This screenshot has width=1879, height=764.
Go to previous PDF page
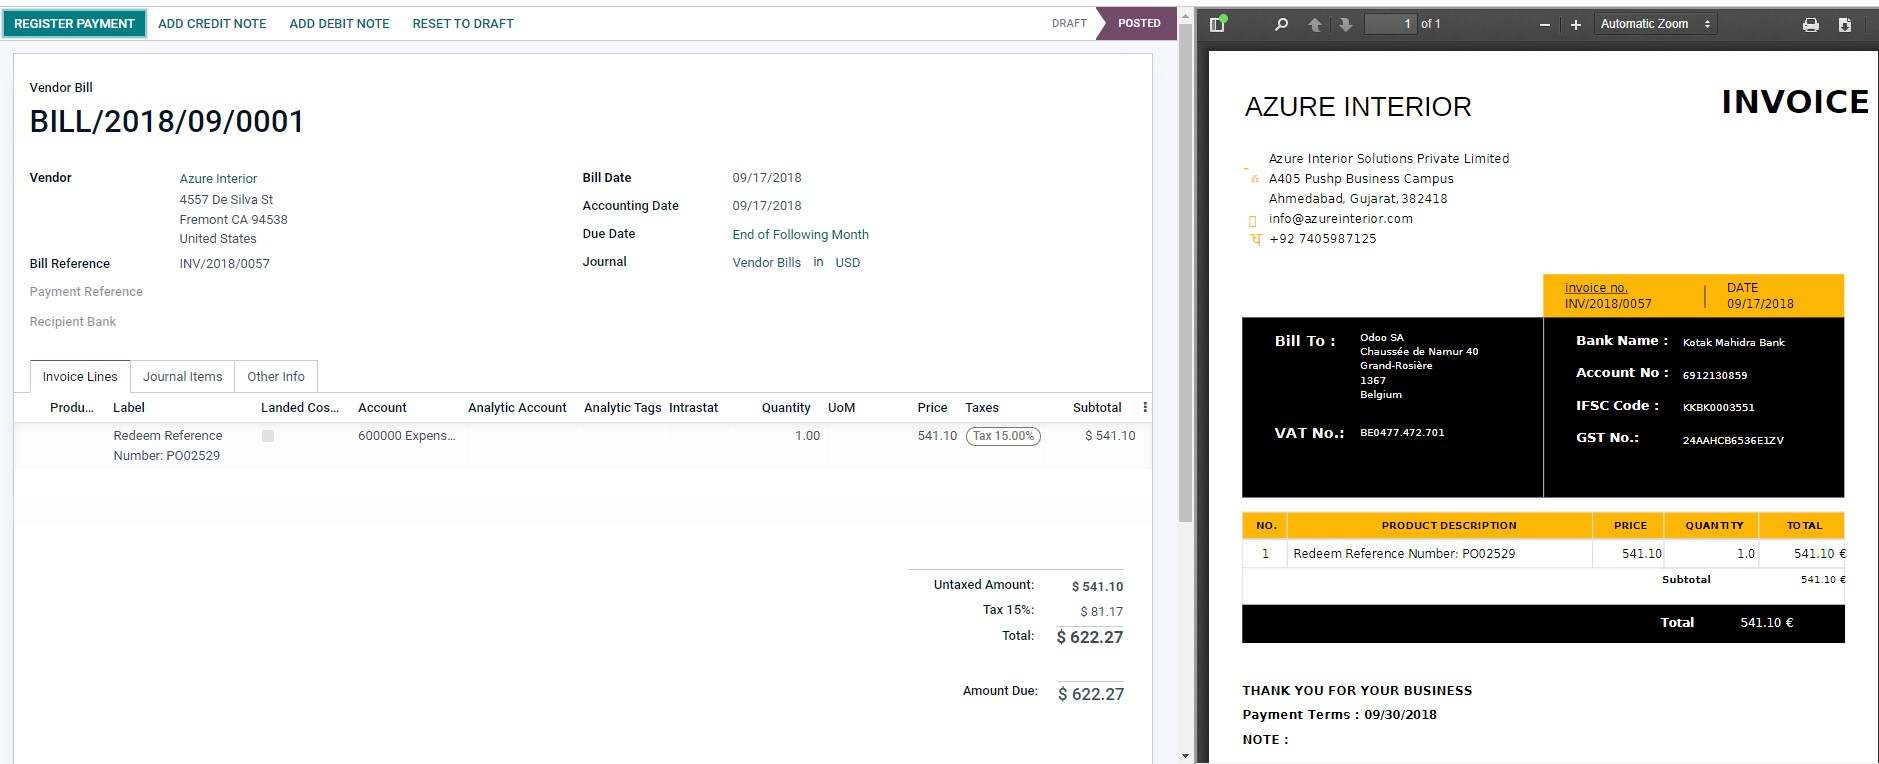tap(1315, 24)
